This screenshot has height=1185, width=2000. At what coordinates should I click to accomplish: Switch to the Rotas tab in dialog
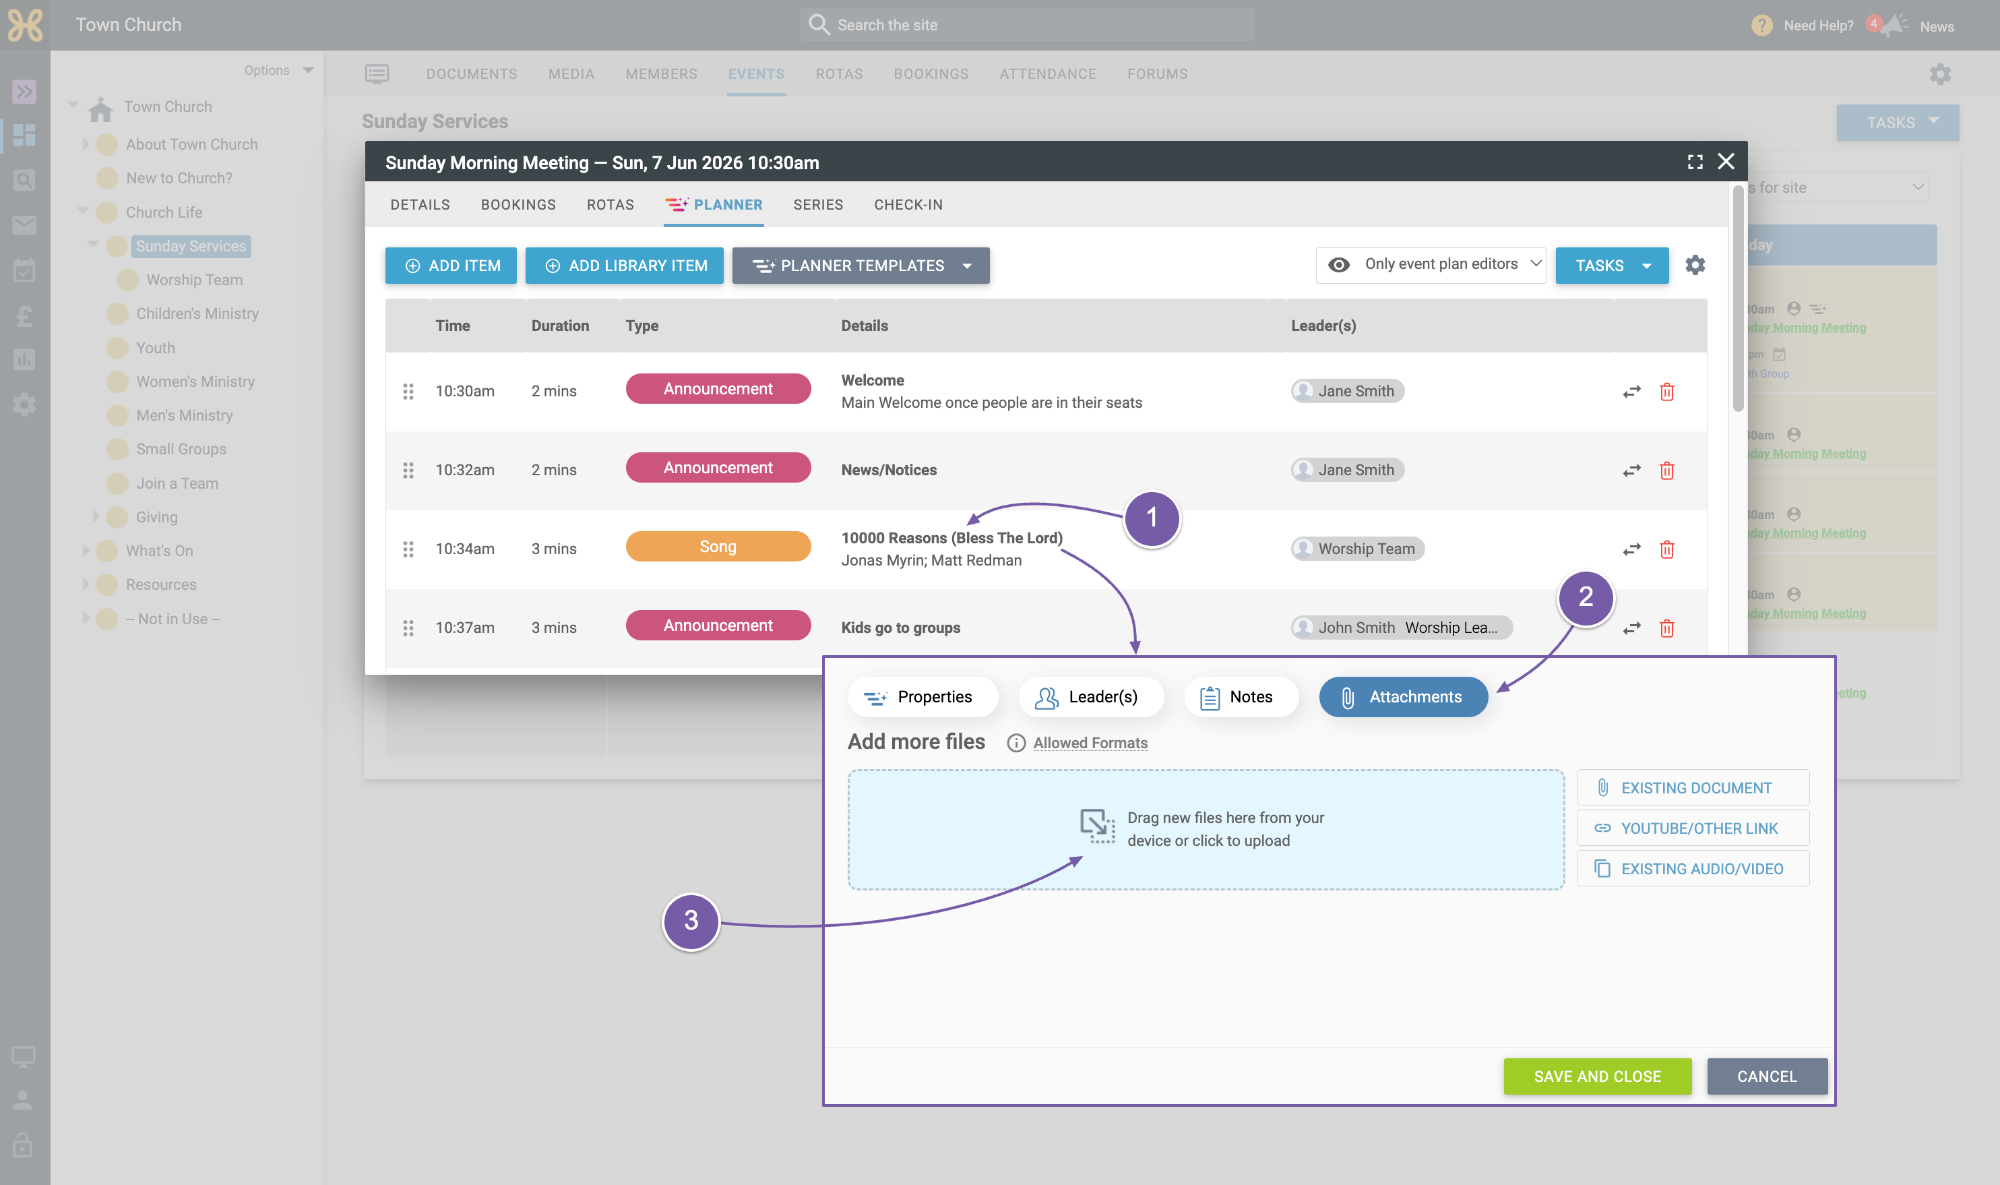click(x=610, y=205)
